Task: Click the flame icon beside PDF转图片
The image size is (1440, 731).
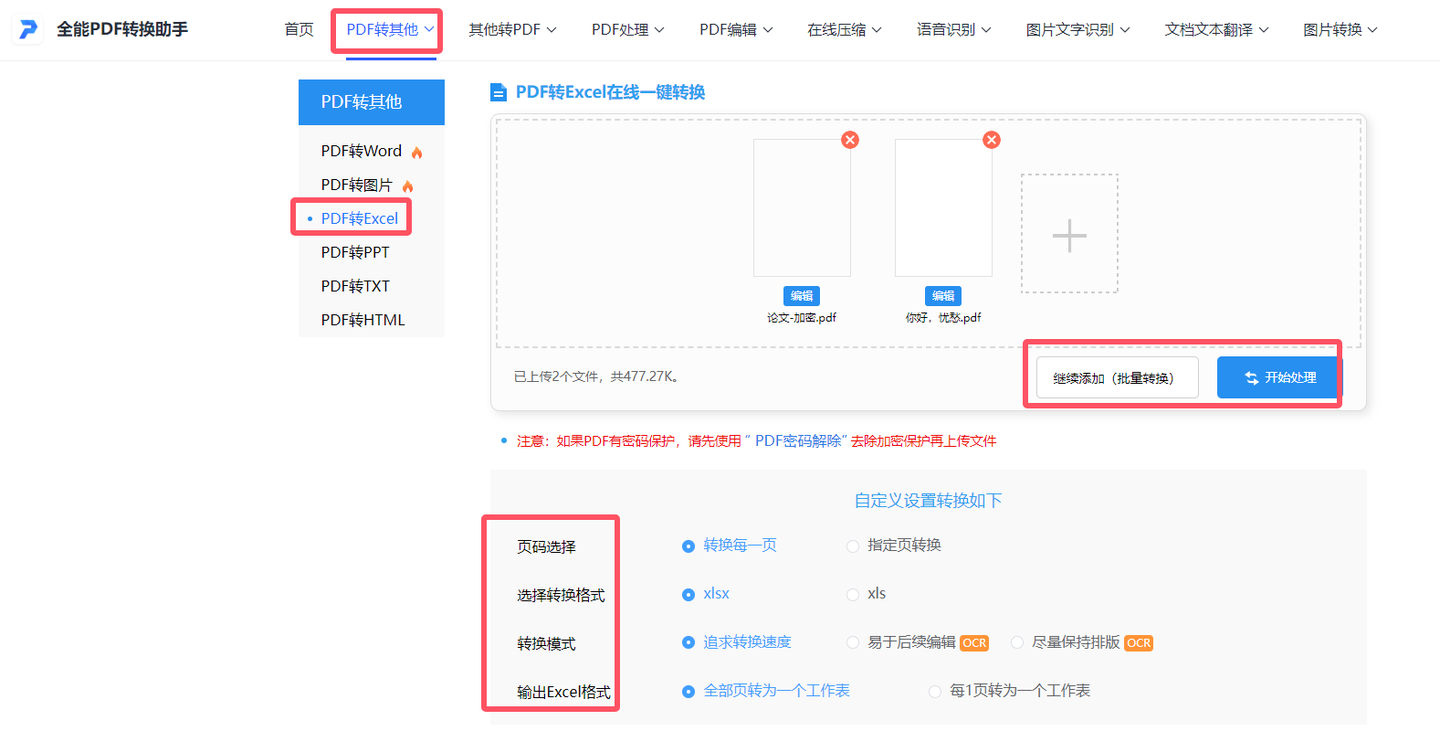Action: tap(407, 186)
